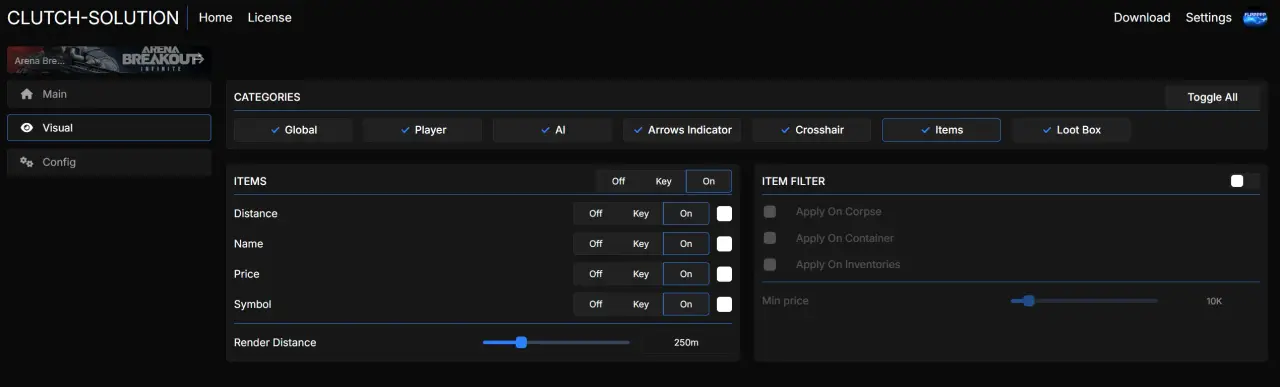Toggle the Arrows Indicator category
This screenshot has width=1280, height=387.
[682, 130]
